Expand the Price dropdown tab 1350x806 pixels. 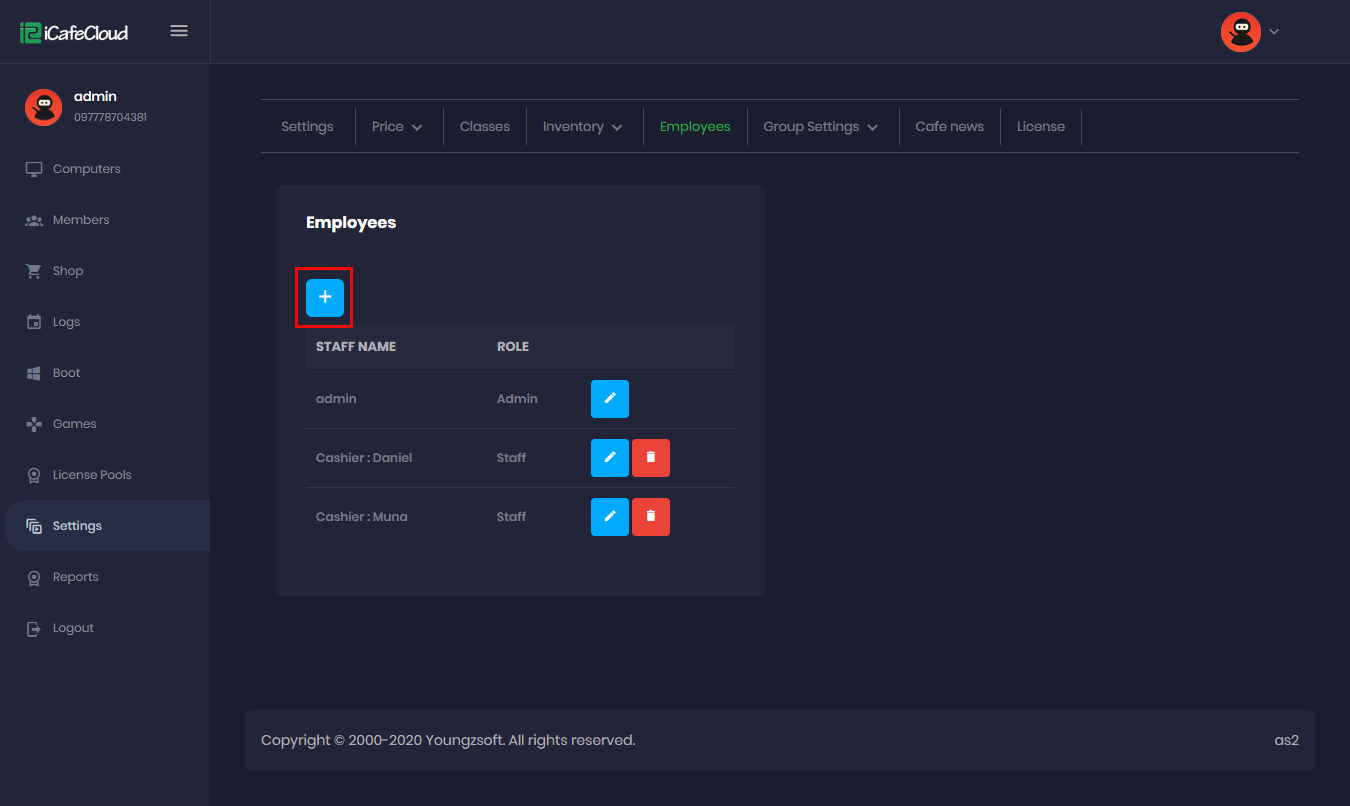(x=397, y=127)
